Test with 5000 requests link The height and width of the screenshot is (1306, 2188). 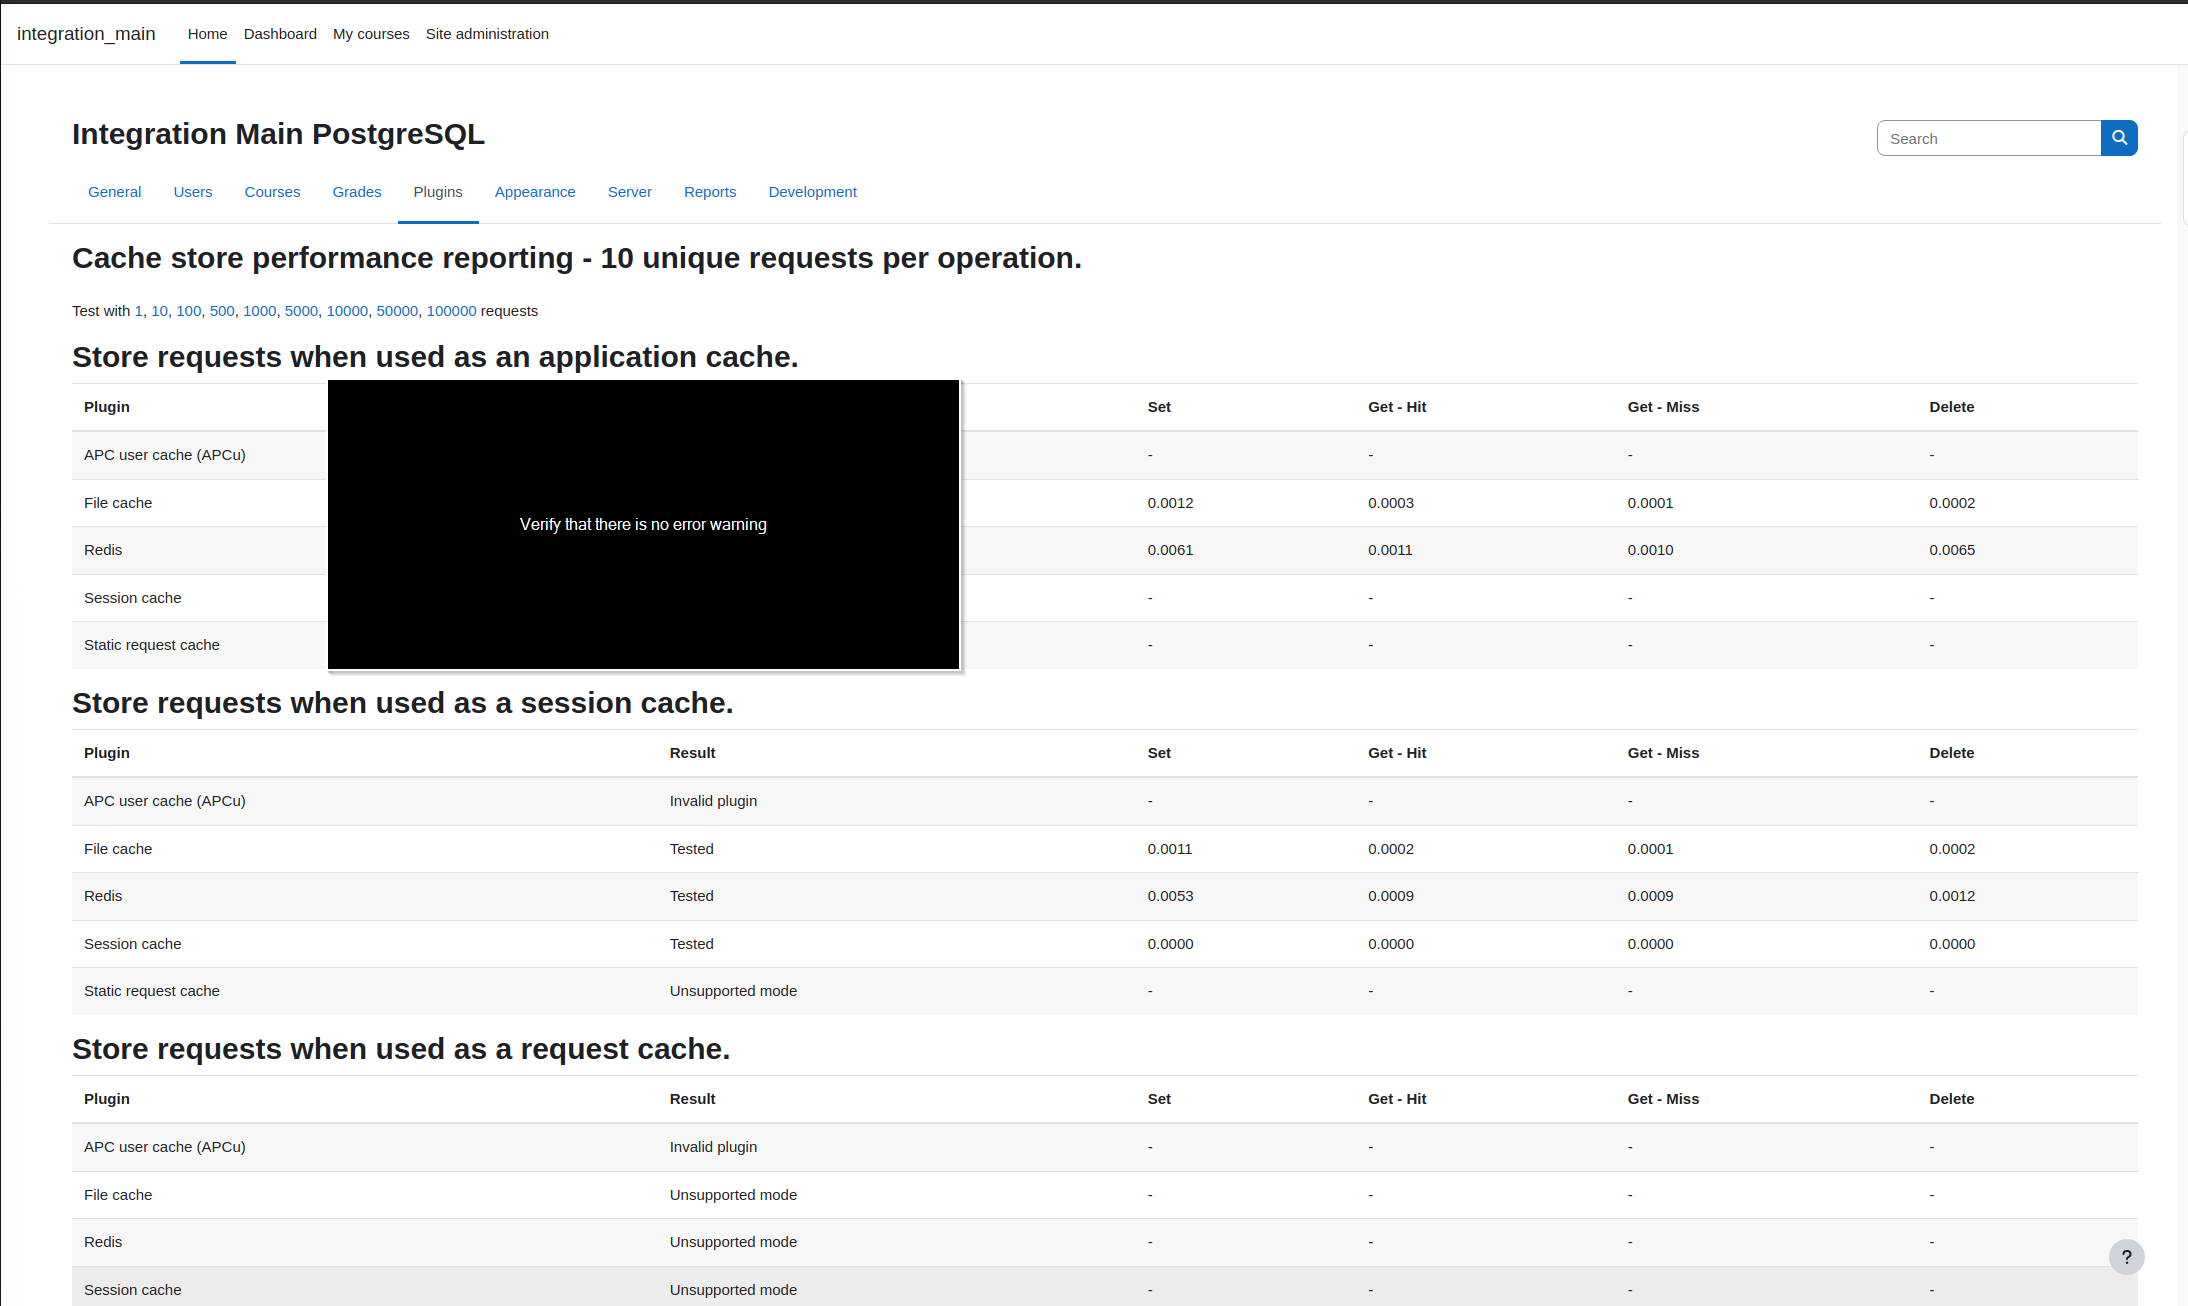point(301,311)
